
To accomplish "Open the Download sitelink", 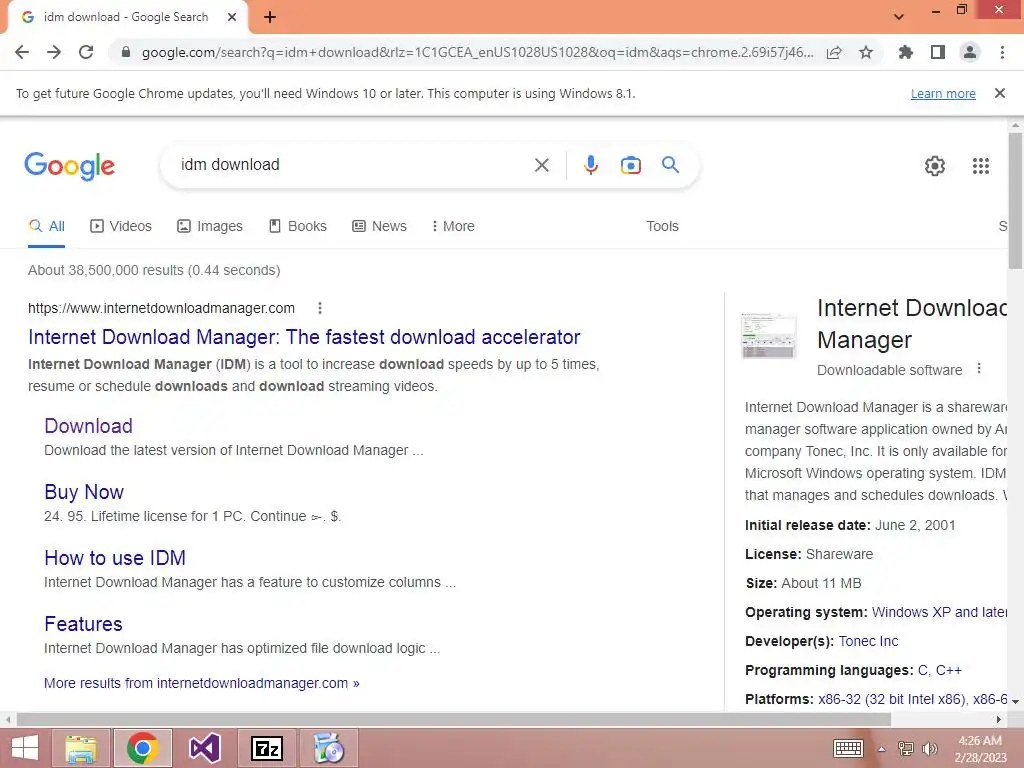I will [x=88, y=426].
